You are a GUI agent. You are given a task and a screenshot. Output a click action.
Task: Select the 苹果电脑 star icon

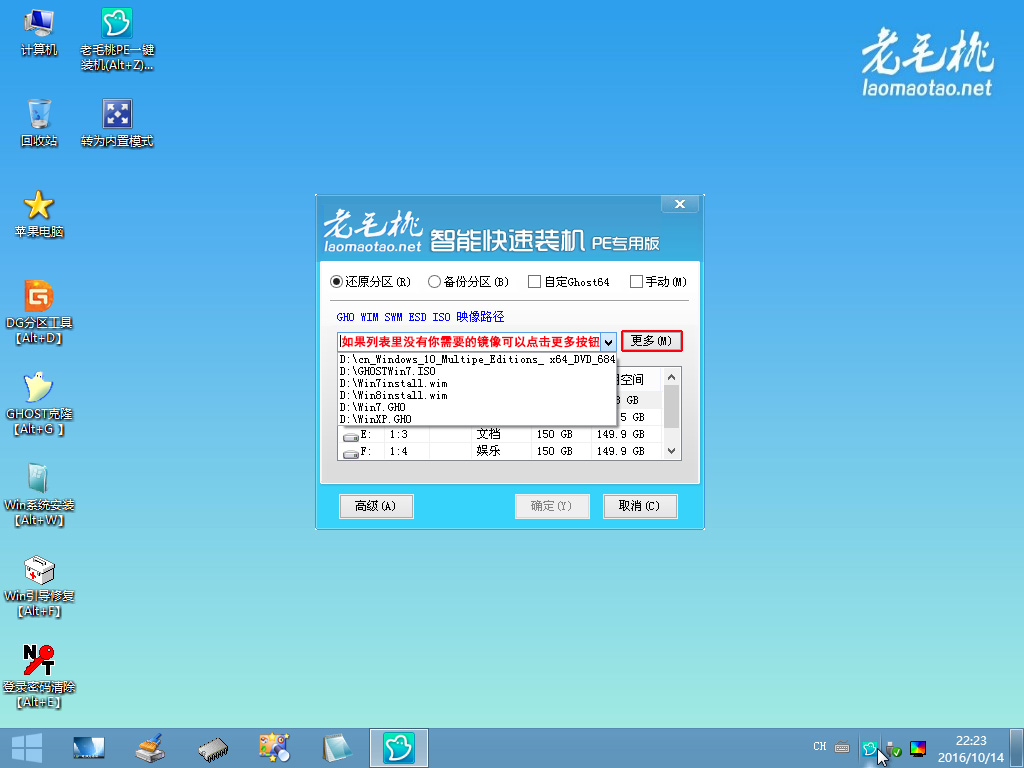coord(39,214)
